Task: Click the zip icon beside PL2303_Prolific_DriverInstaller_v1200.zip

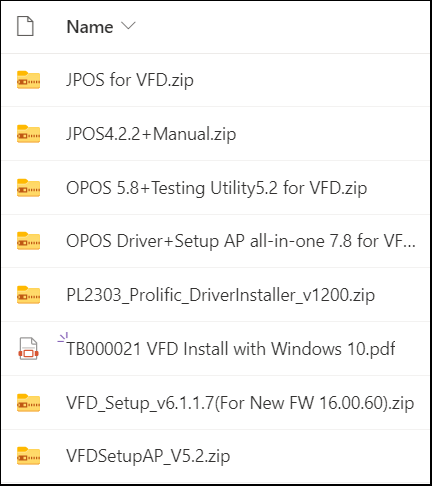Action: coord(28,295)
